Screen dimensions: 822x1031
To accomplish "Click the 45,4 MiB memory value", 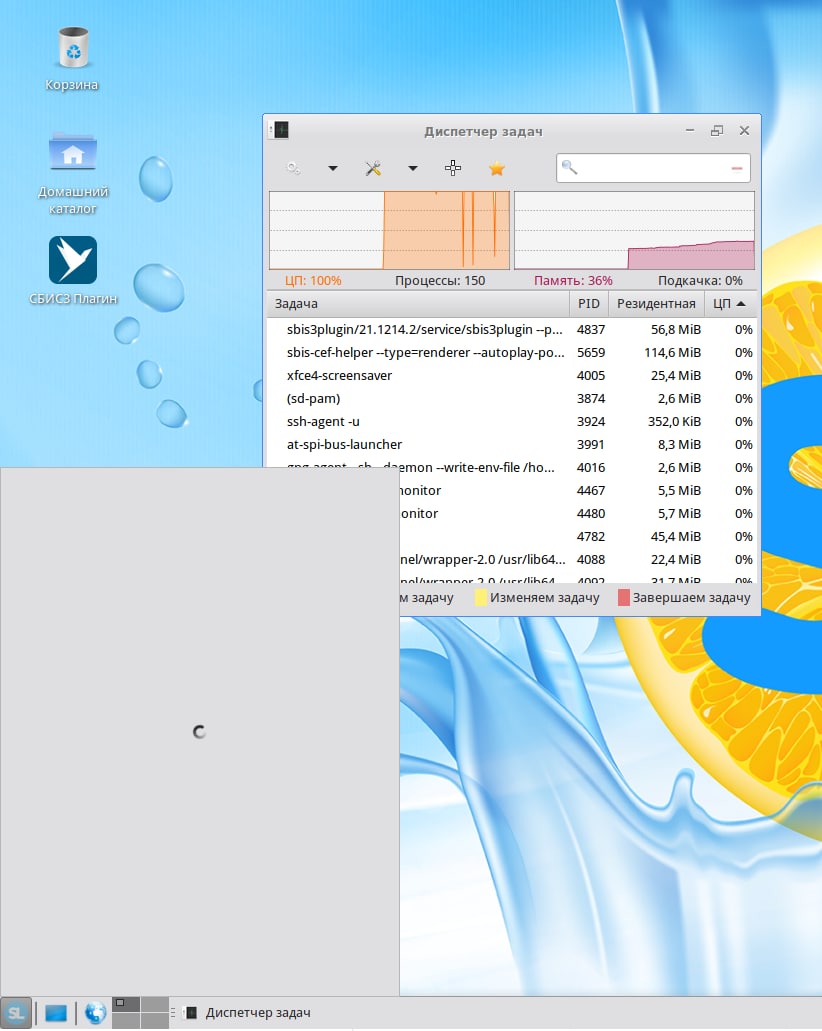I will (x=675, y=537).
